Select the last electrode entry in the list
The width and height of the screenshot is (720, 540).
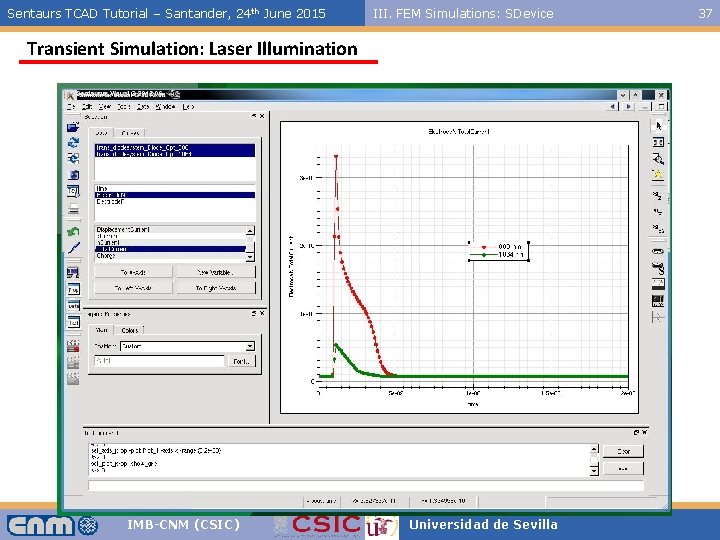tap(175, 202)
